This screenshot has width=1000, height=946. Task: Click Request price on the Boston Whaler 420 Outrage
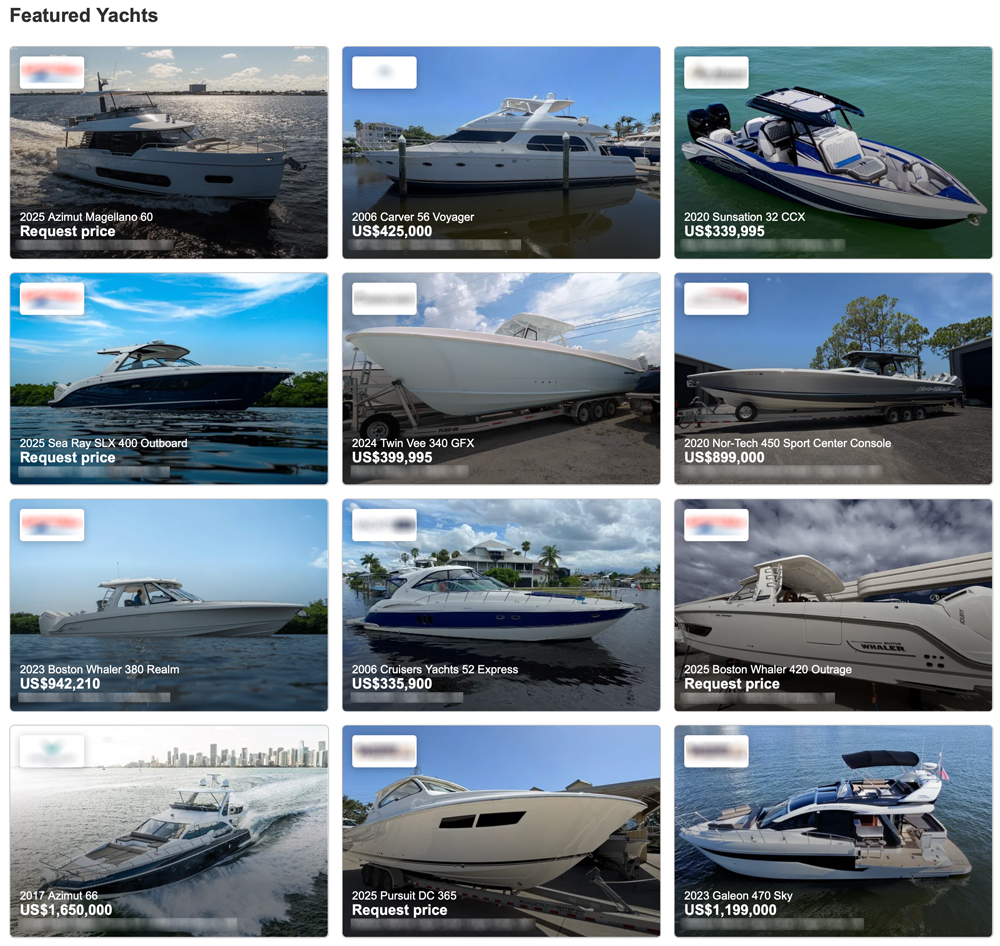732,684
